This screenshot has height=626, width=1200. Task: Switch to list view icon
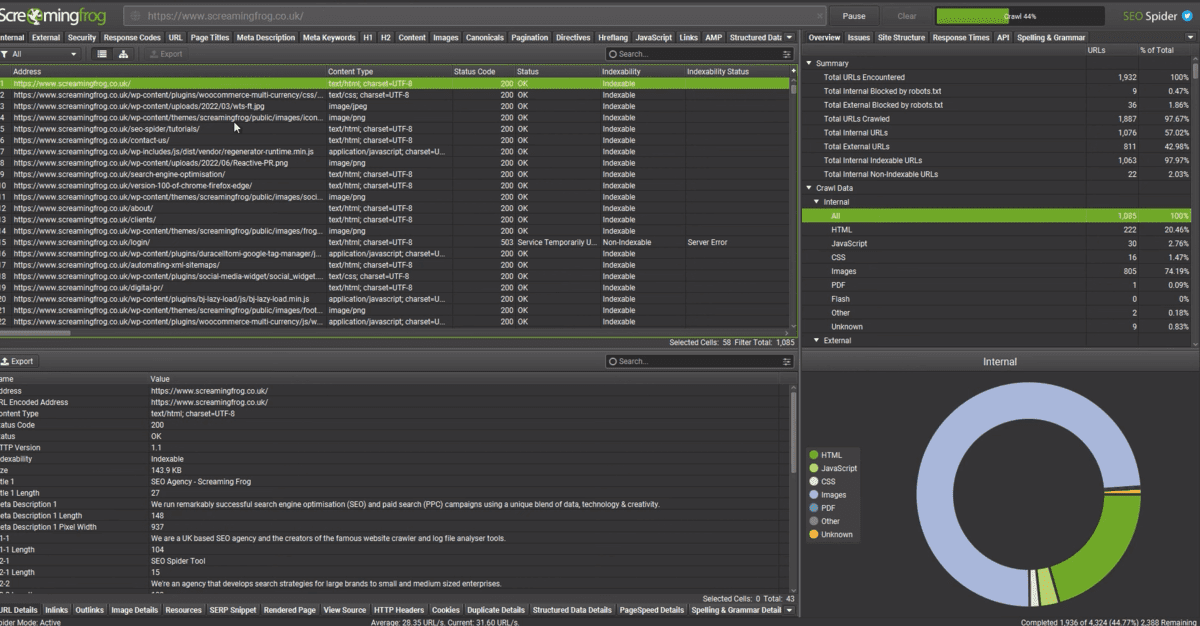pyautogui.click(x=102, y=54)
